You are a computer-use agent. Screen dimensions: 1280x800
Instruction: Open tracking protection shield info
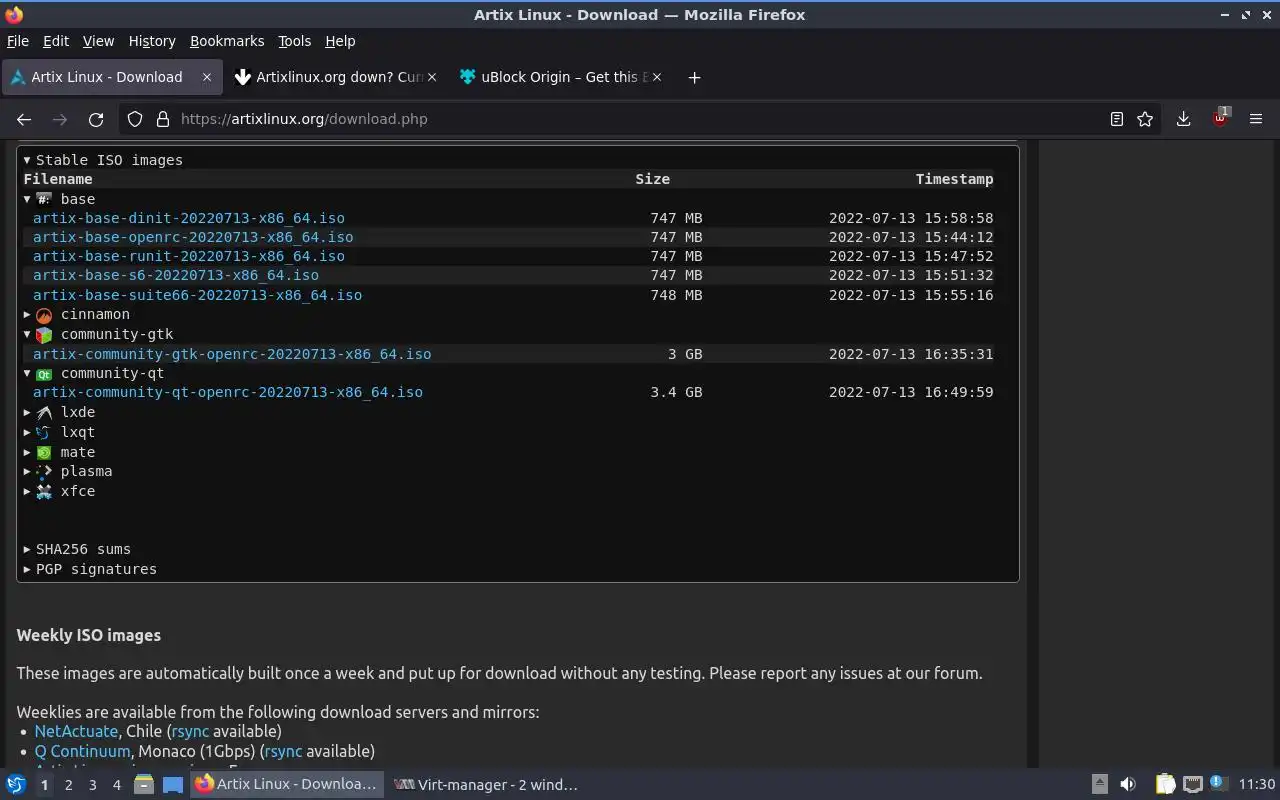tap(135, 119)
